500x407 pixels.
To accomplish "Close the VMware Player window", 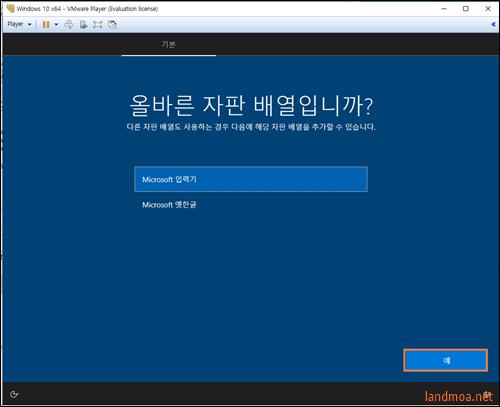I will click(488, 9).
